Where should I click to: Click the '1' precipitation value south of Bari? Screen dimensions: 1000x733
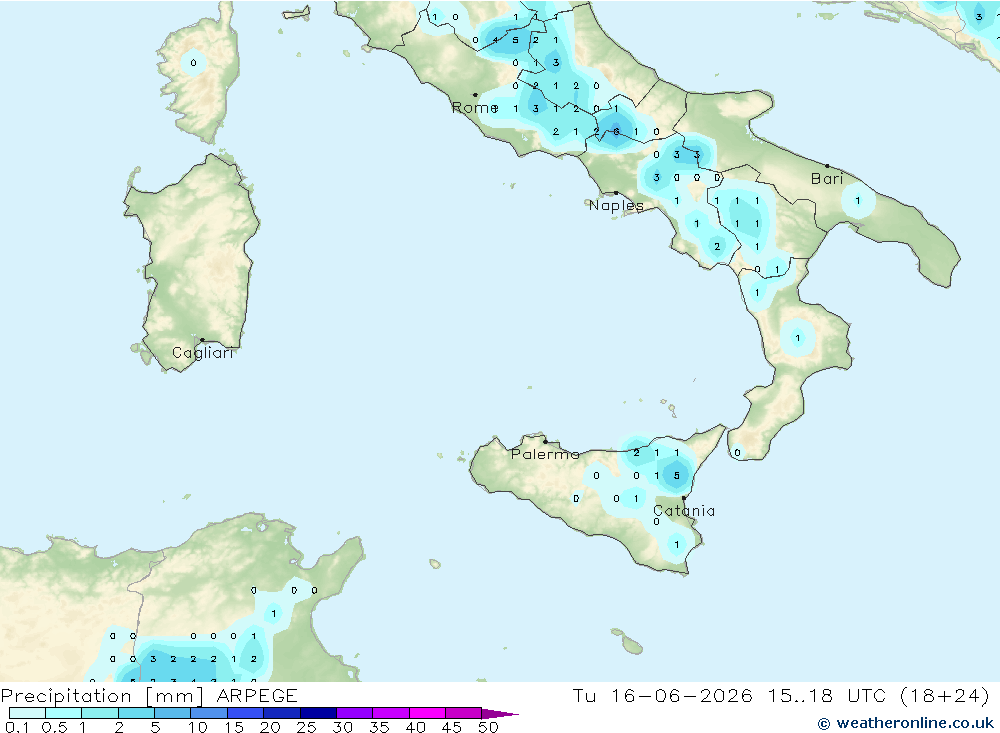coord(858,200)
